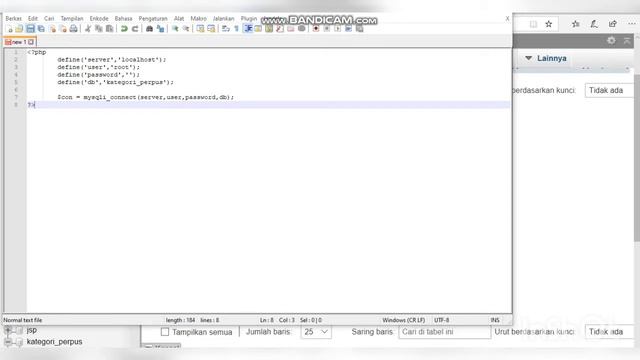This screenshot has width=640, height=360.
Task: Open the Jumlah baris 25 dropdown
Action: point(316,332)
